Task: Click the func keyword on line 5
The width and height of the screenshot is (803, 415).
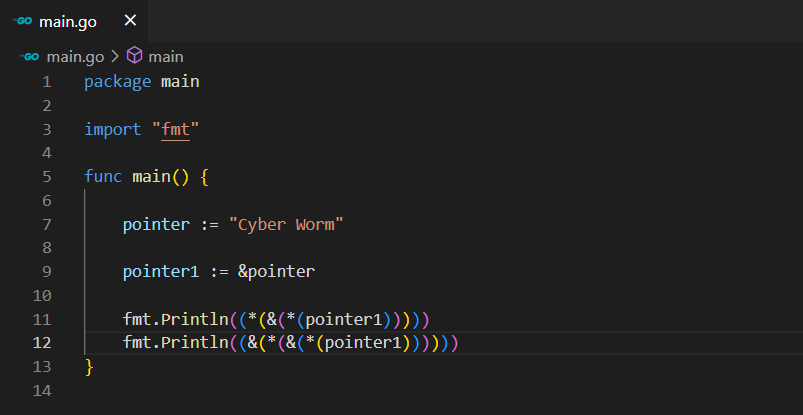Action: 103,177
